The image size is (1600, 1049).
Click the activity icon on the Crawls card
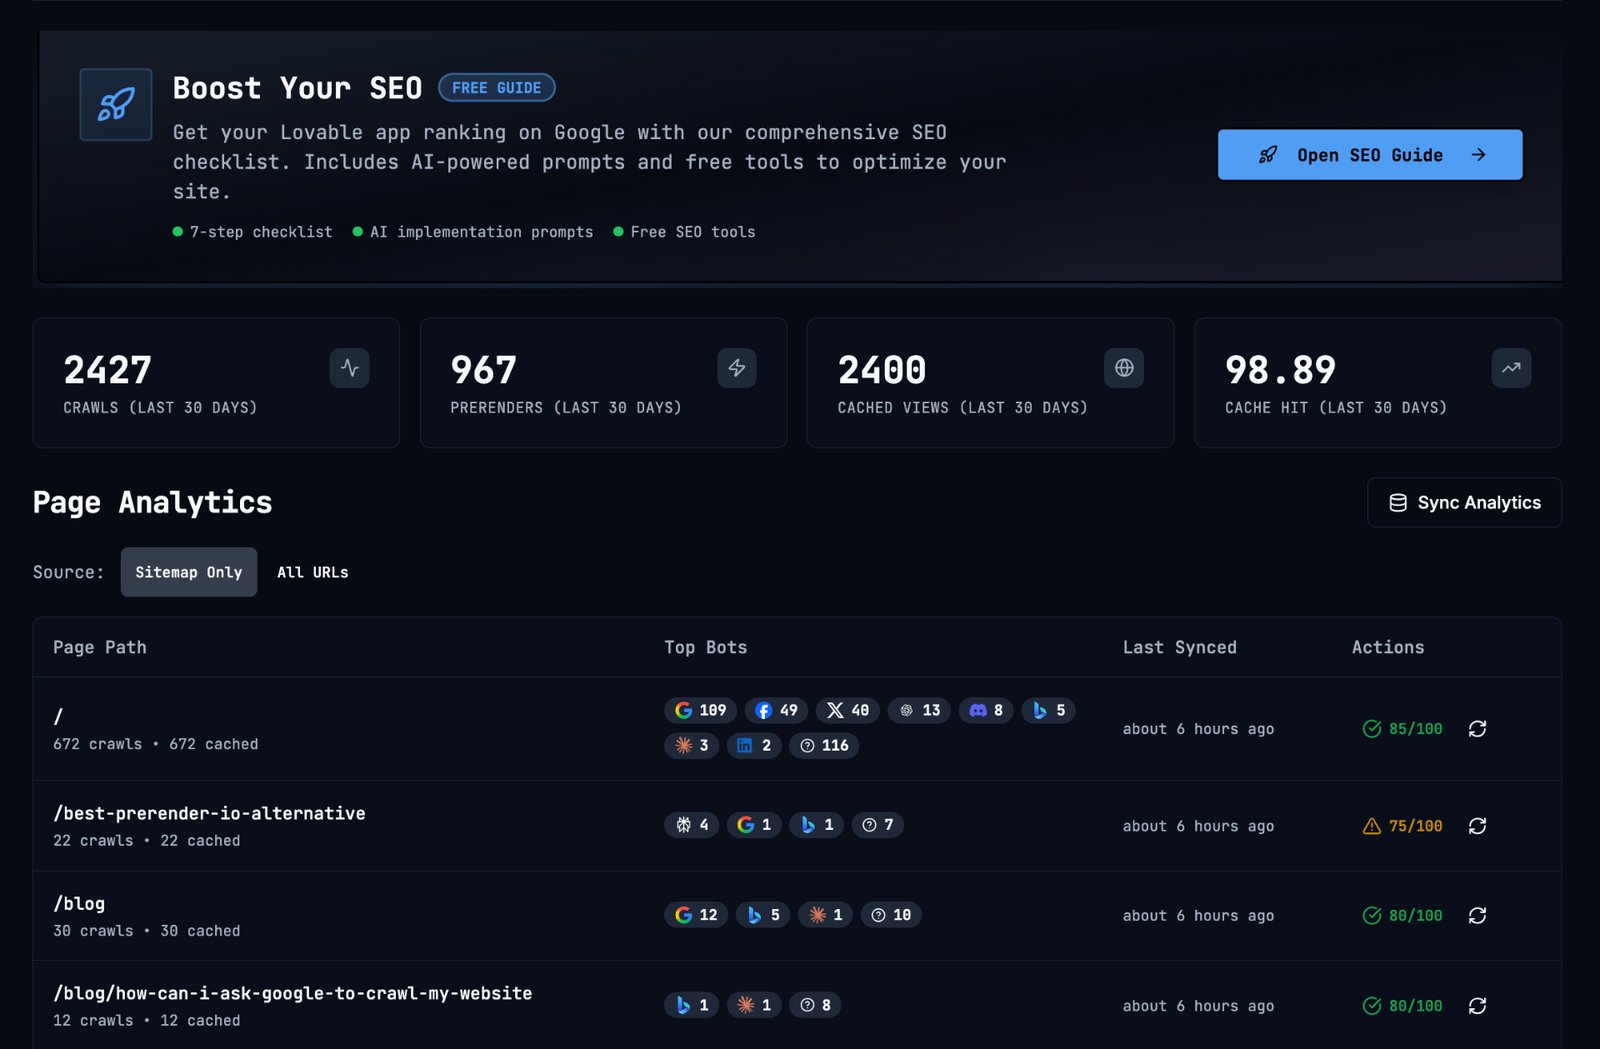[x=349, y=368]
